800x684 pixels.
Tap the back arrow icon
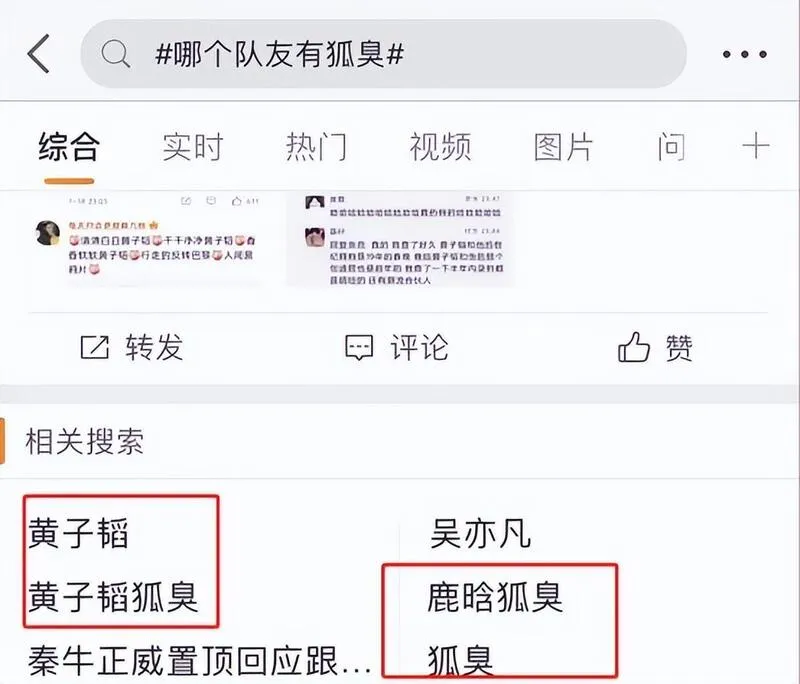[39, 54]
